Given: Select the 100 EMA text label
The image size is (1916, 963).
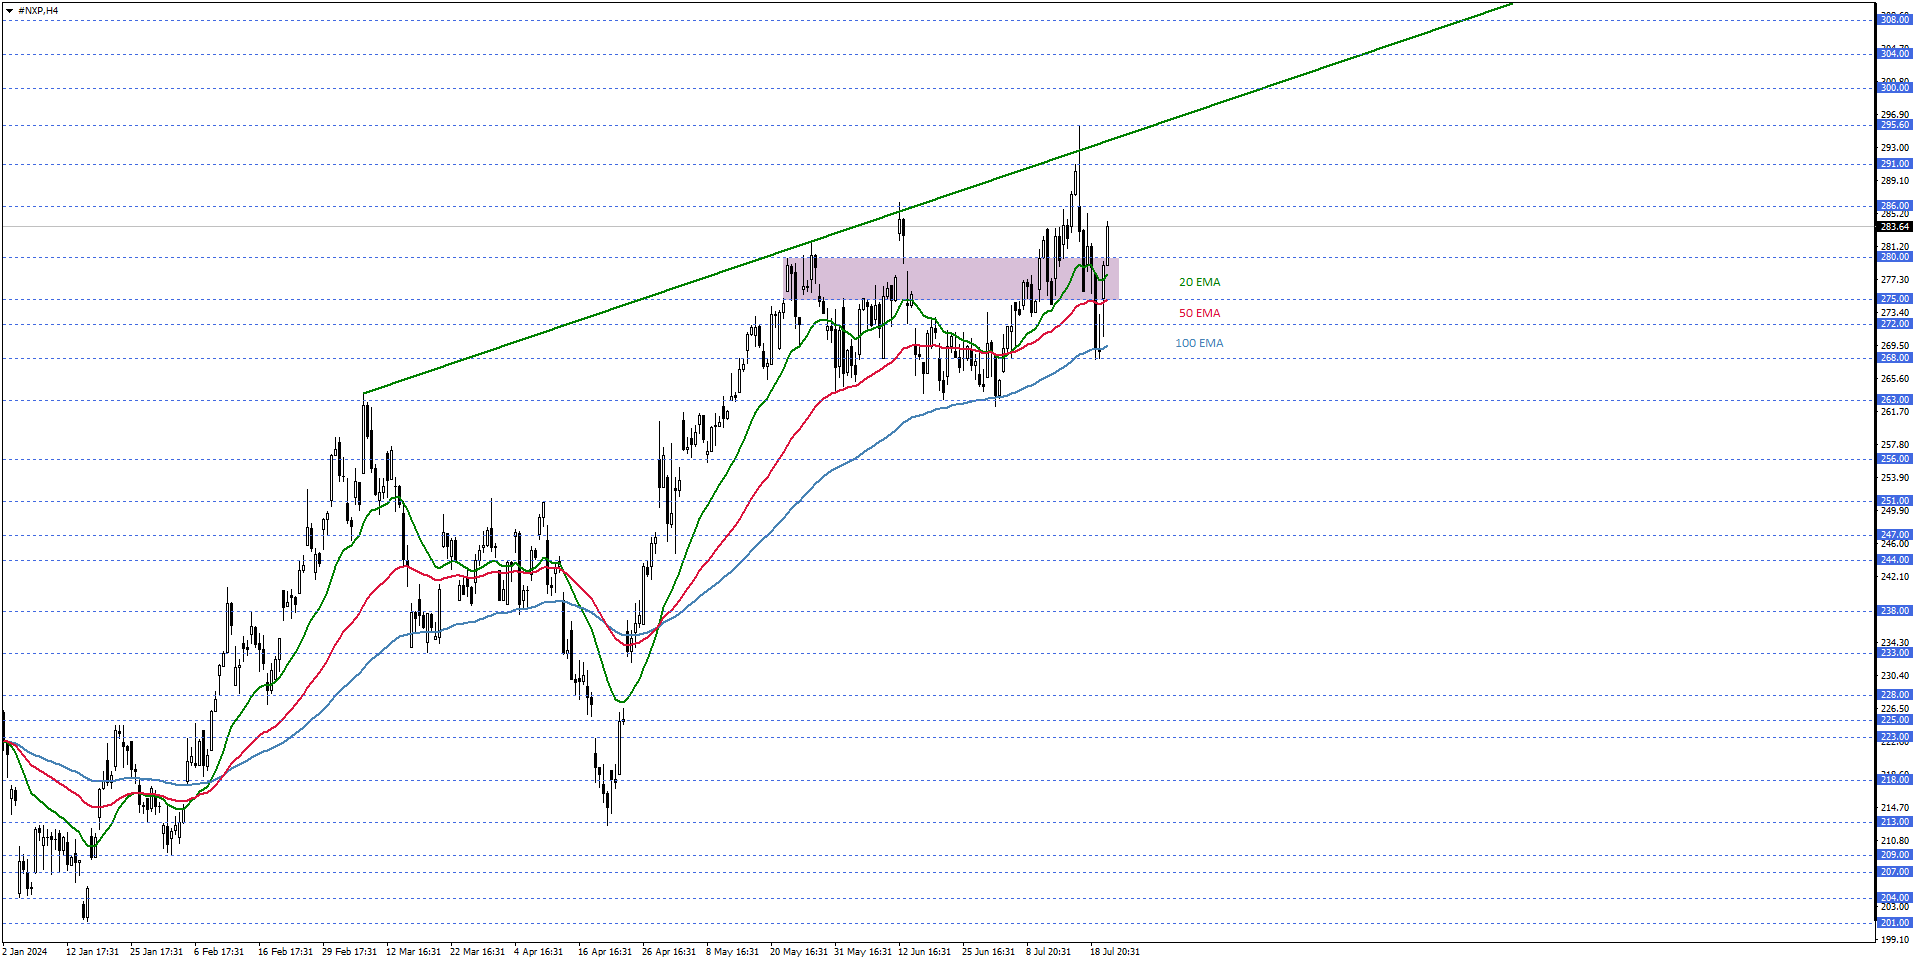Looking at the screenshot, I should point(1199,343).
